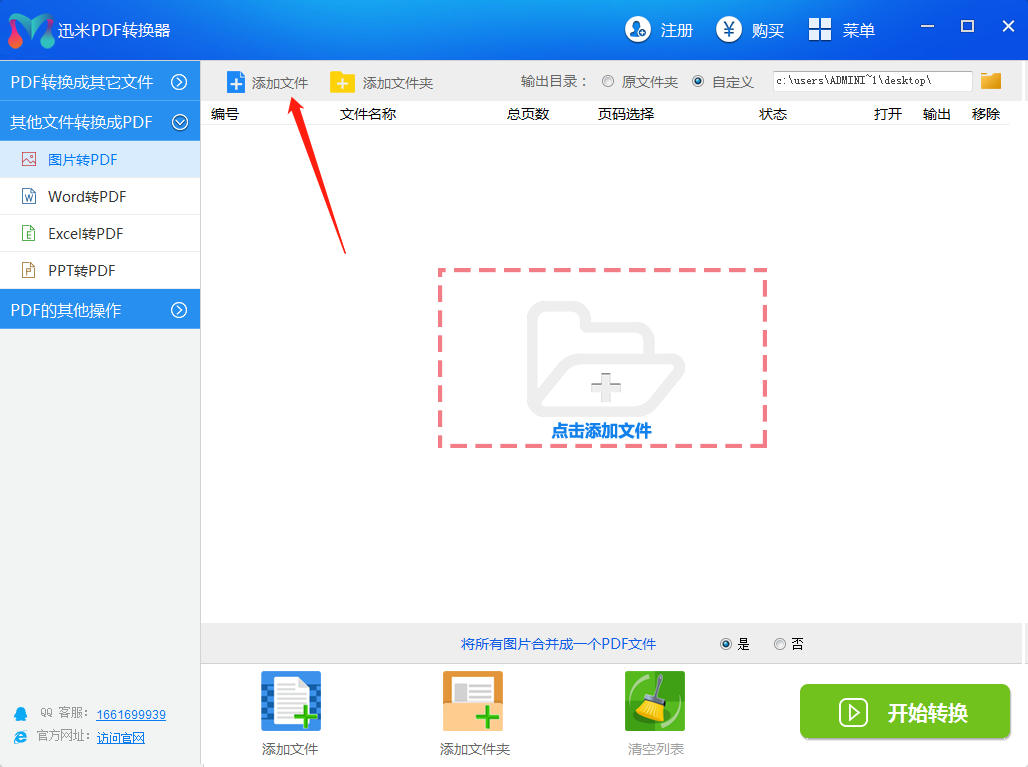Screen dimensions: 1028x767
Task: Click the large bottom Add File document icon
Action: point(290,701)
